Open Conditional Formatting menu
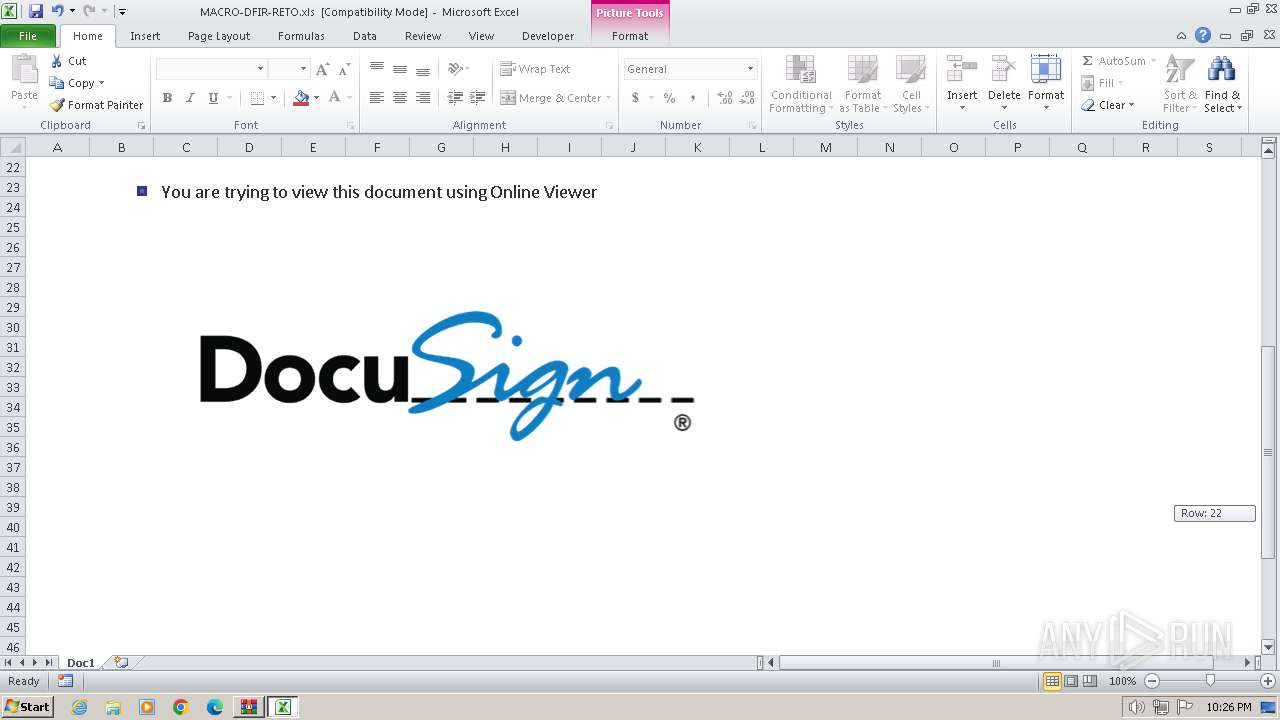This screenshot has height=720, width=1280. click(x=800, y=84)
